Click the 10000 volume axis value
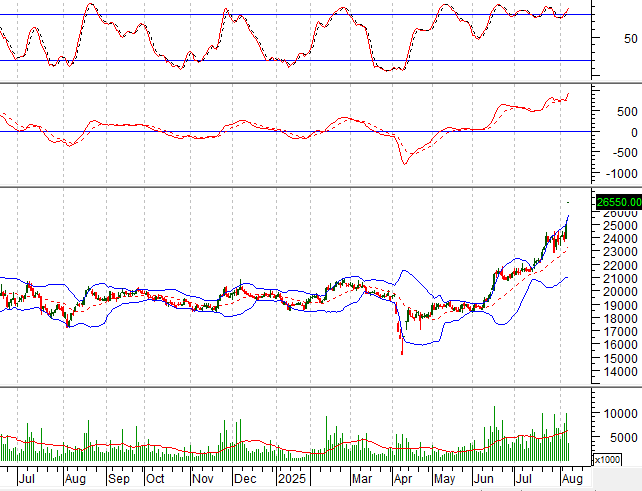Viewport: 642px width, 491px height. (620, 414)
